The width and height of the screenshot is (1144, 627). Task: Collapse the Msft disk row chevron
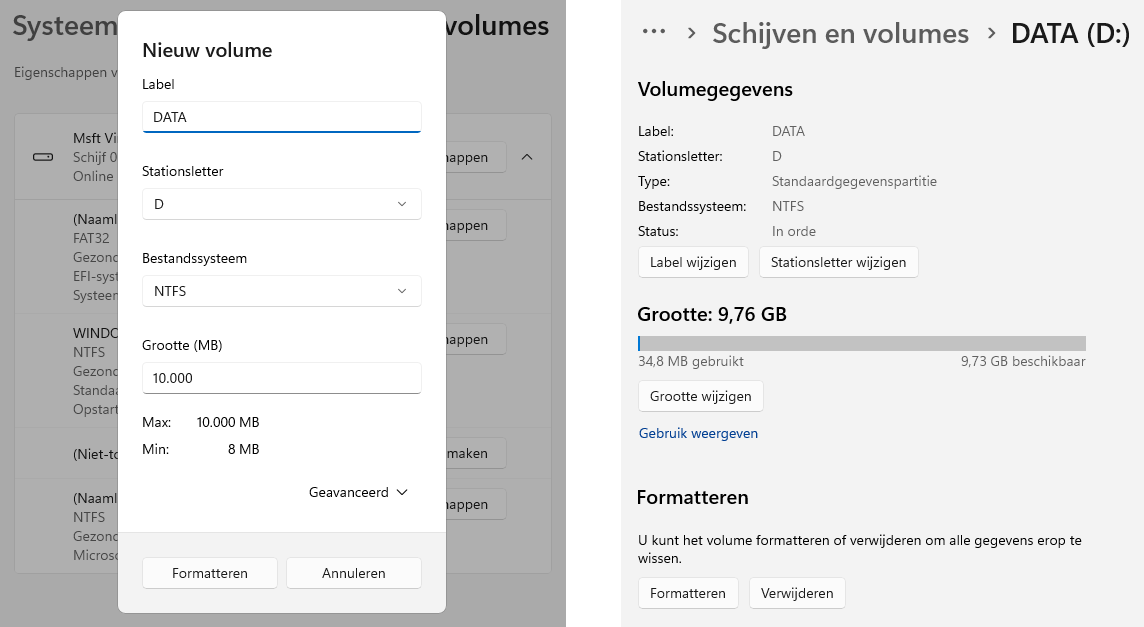(x=527, y=157)
